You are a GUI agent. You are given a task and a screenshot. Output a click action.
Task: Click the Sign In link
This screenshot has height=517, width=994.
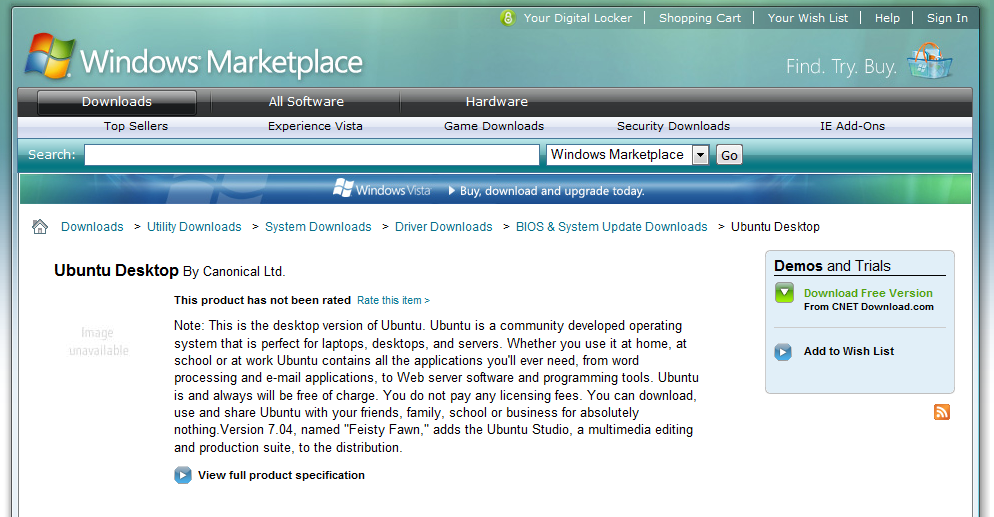947,18
